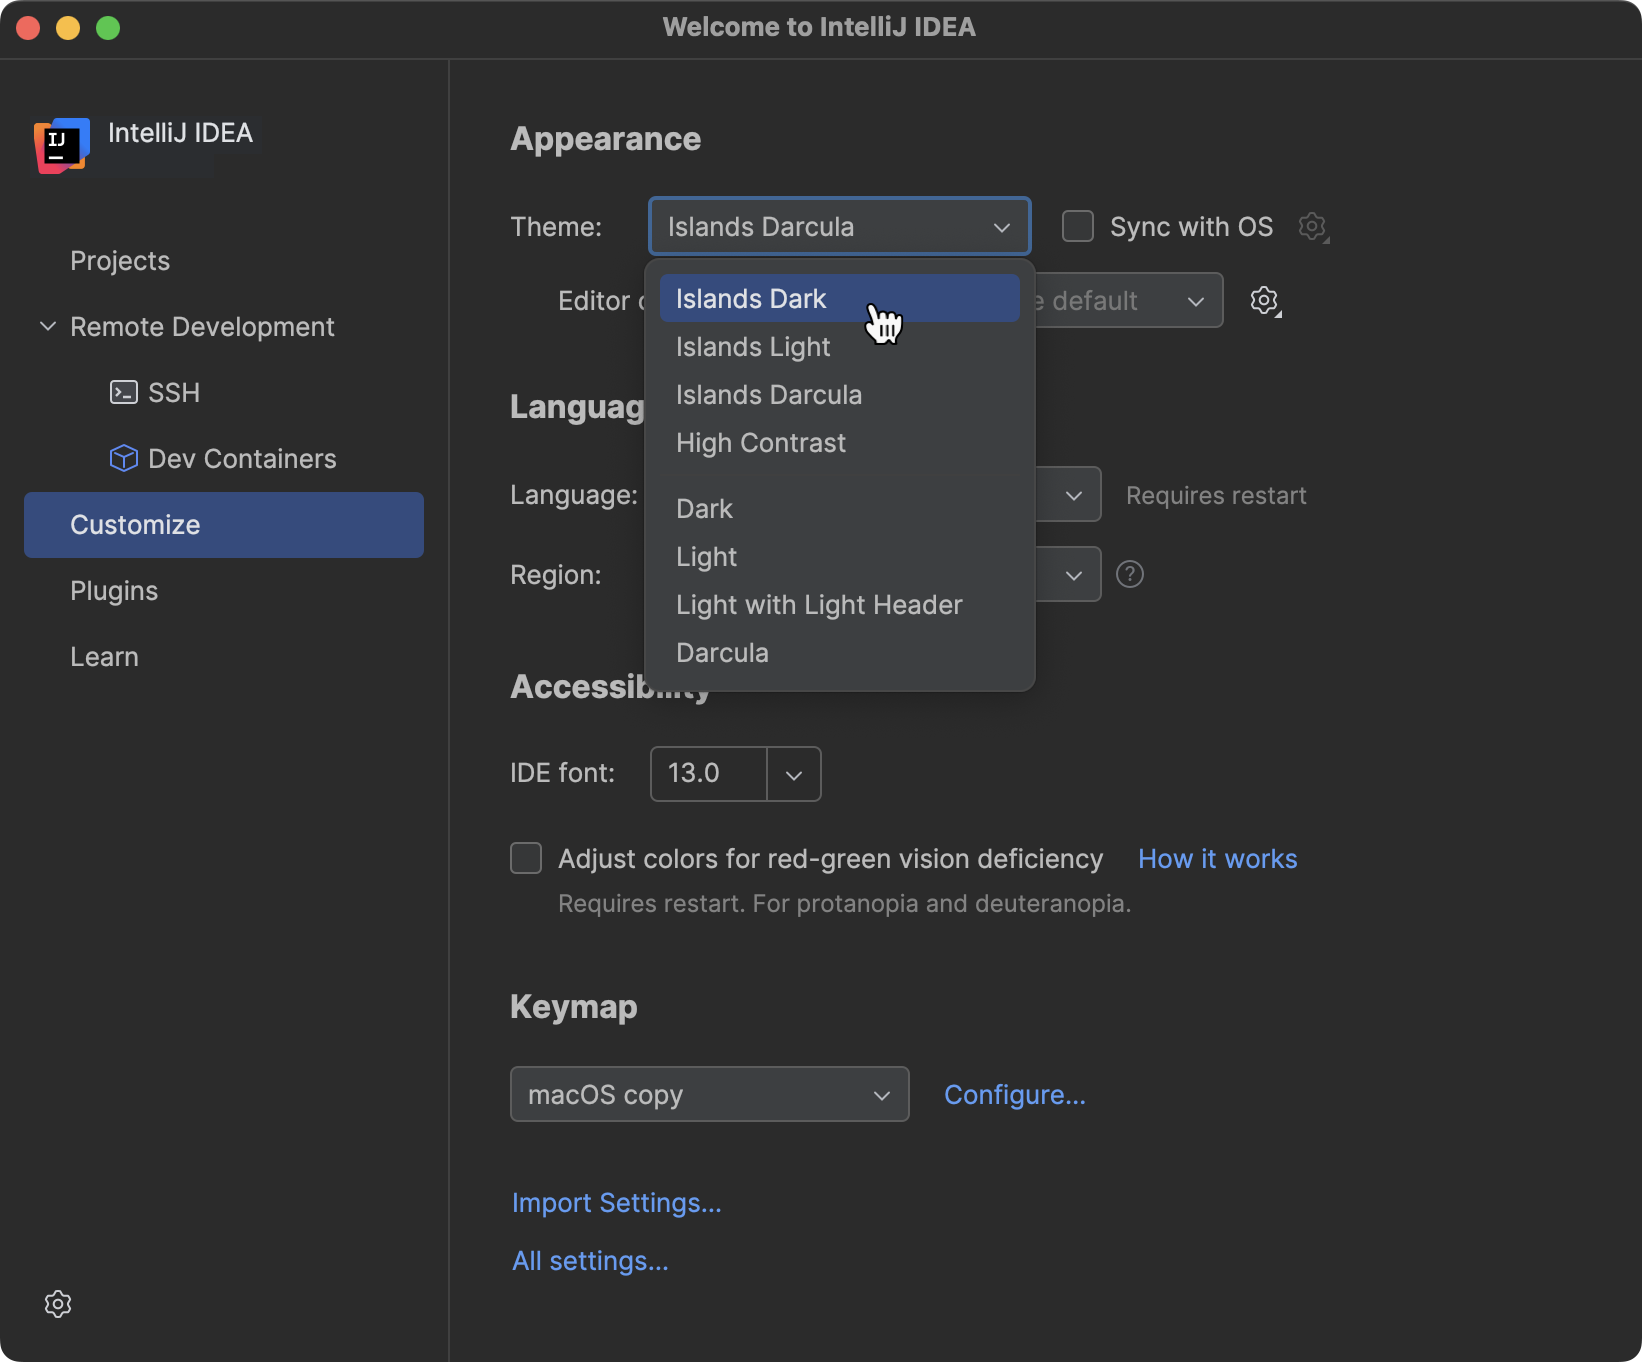Pick the Darcula theme option
This screenshot has height=1362, width=1642.
(839, 653)
